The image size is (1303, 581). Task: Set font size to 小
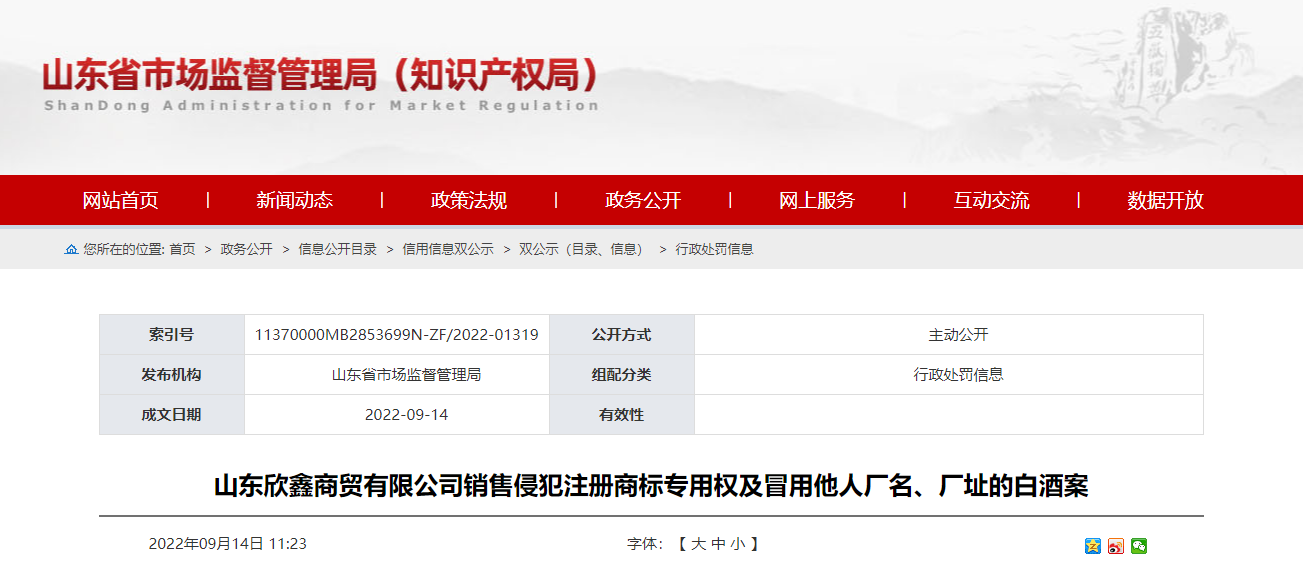click(x=737, y=544)
